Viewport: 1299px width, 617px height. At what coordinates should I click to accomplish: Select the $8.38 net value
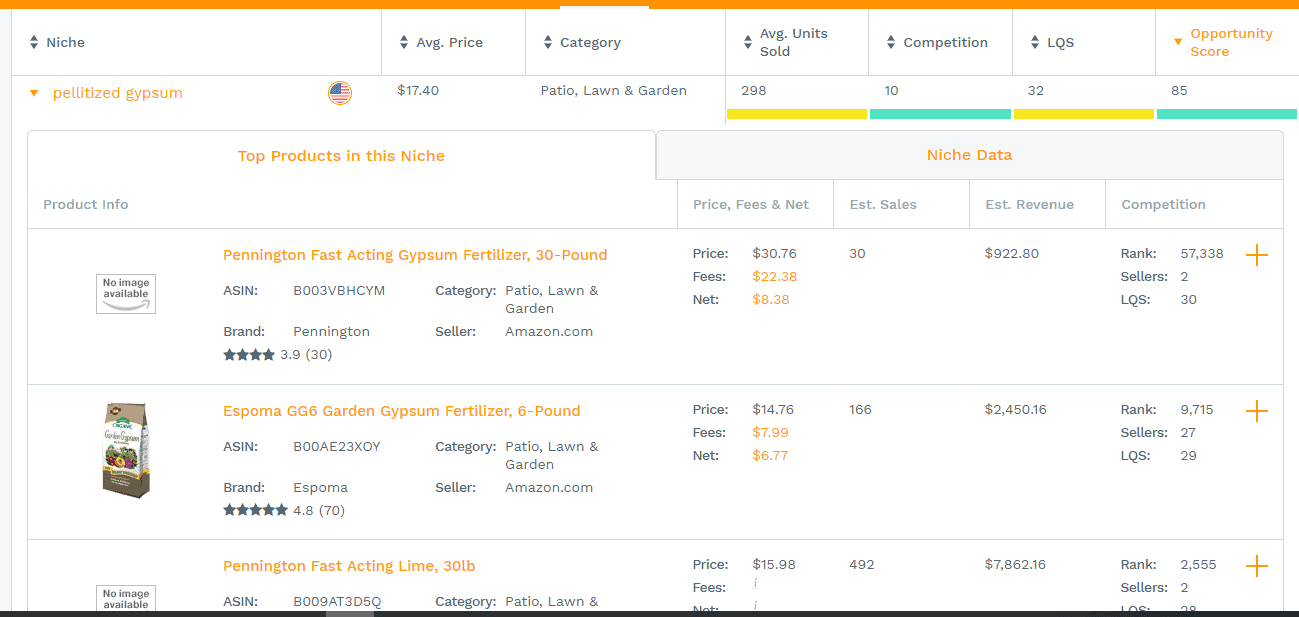[x=771, y=300]
